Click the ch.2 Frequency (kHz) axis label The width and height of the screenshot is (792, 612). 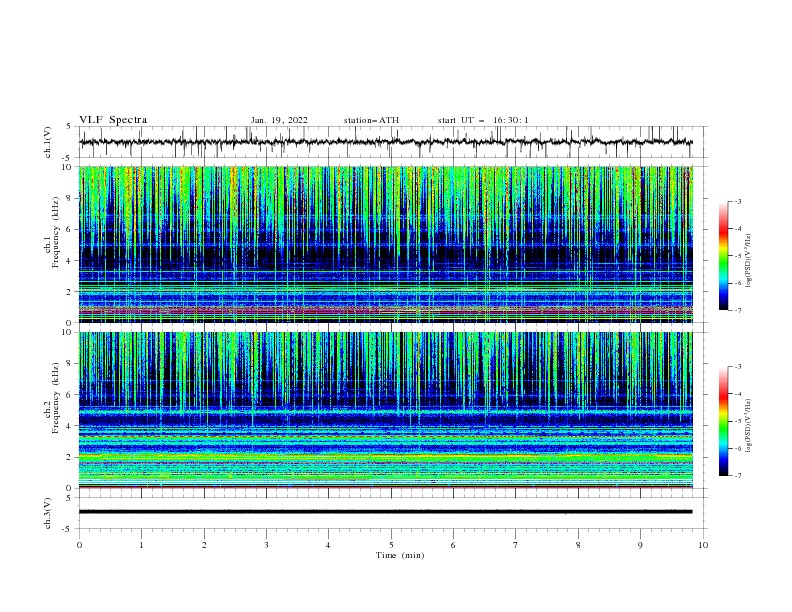[x=52, y=398]
